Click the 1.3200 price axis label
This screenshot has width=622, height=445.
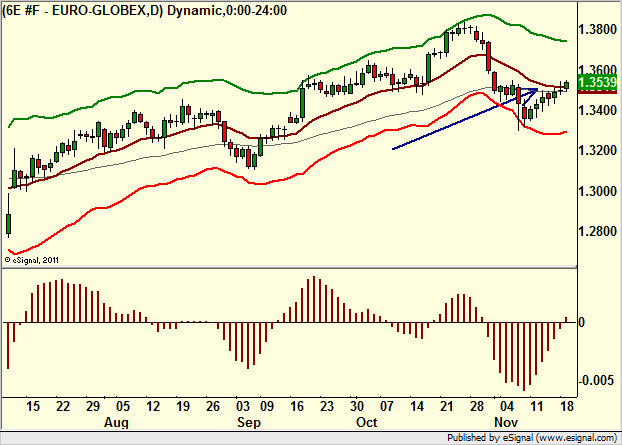(598, 150)
